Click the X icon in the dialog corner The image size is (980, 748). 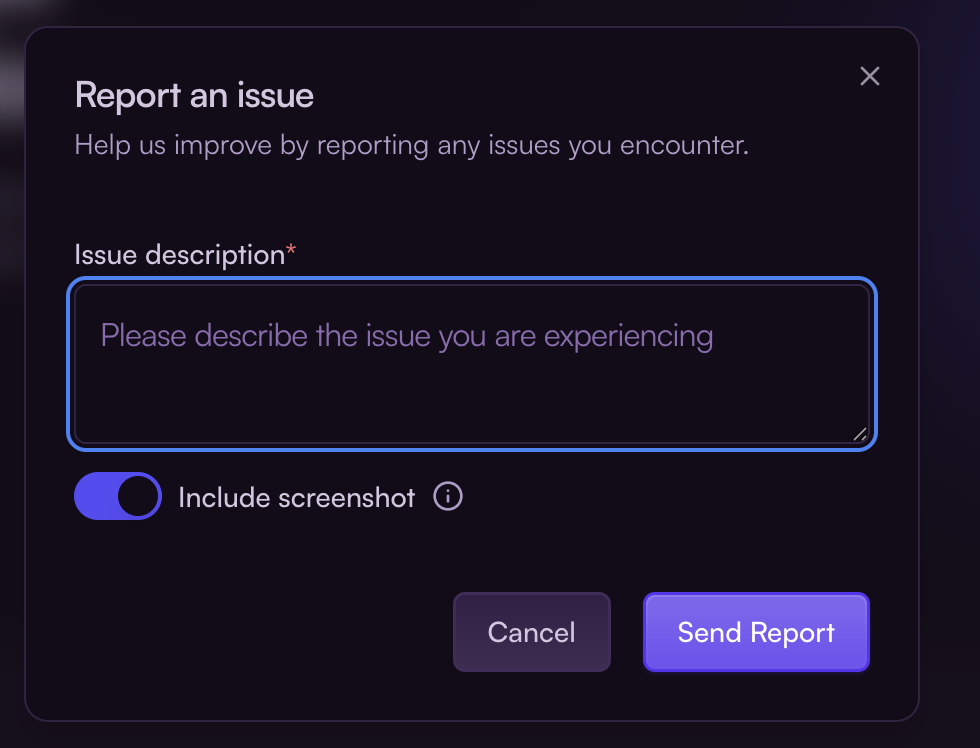click(870, 76)
